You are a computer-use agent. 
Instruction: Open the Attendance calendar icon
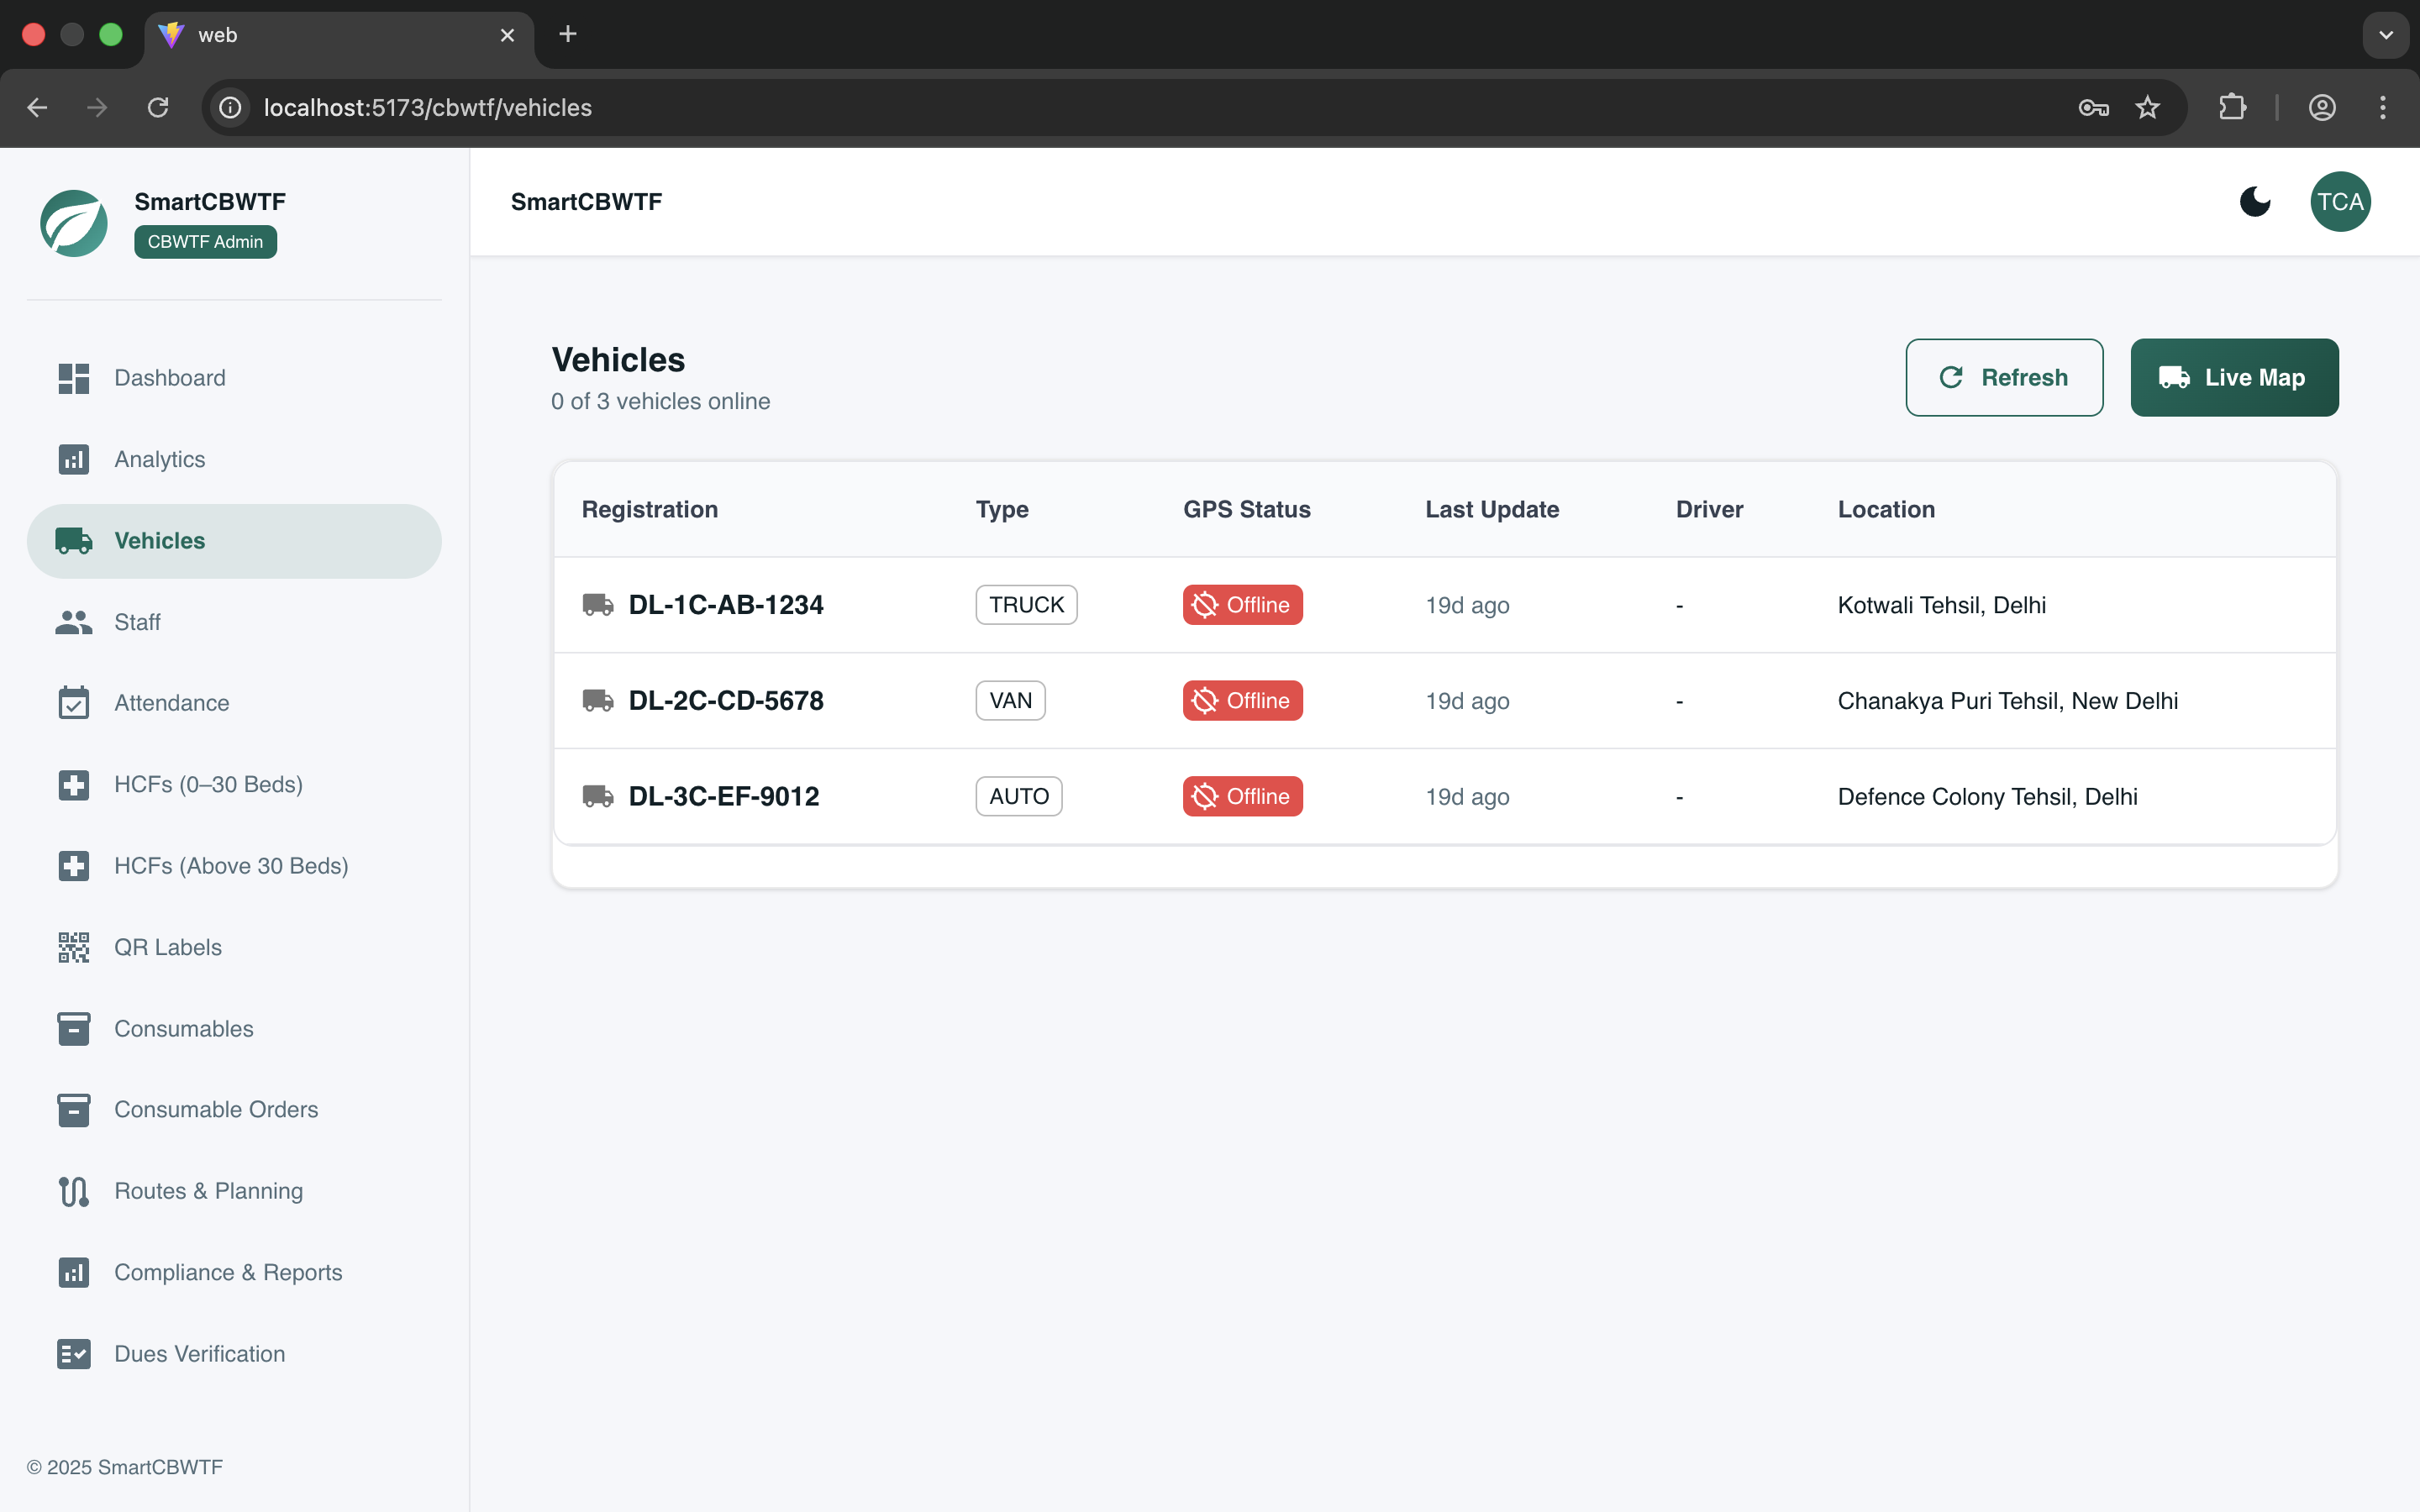pyautogui.click(x=73, y=703)
